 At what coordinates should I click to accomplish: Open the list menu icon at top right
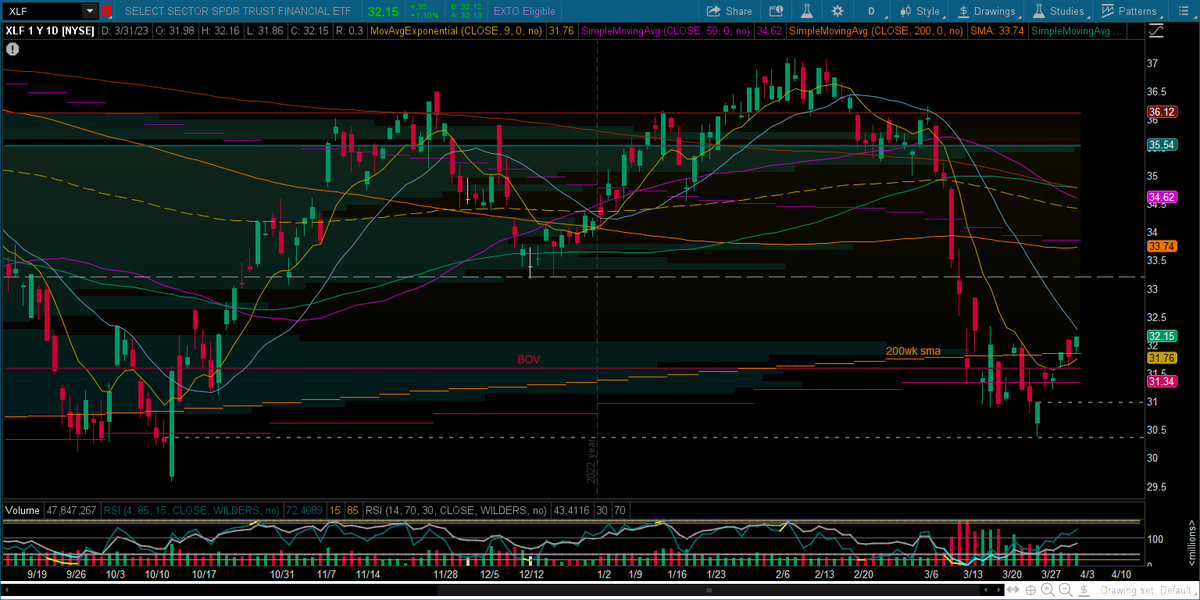[1183, 11]
